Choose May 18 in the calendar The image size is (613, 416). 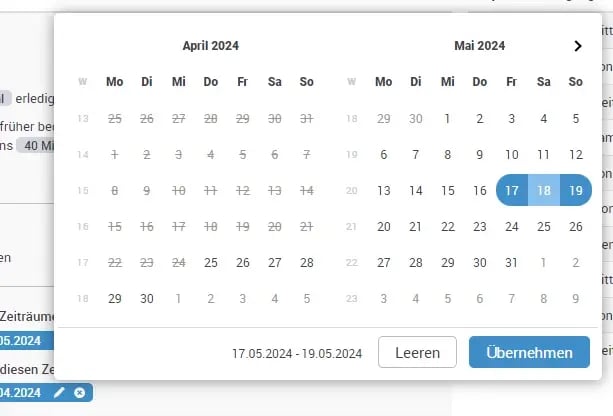[544, 190]
